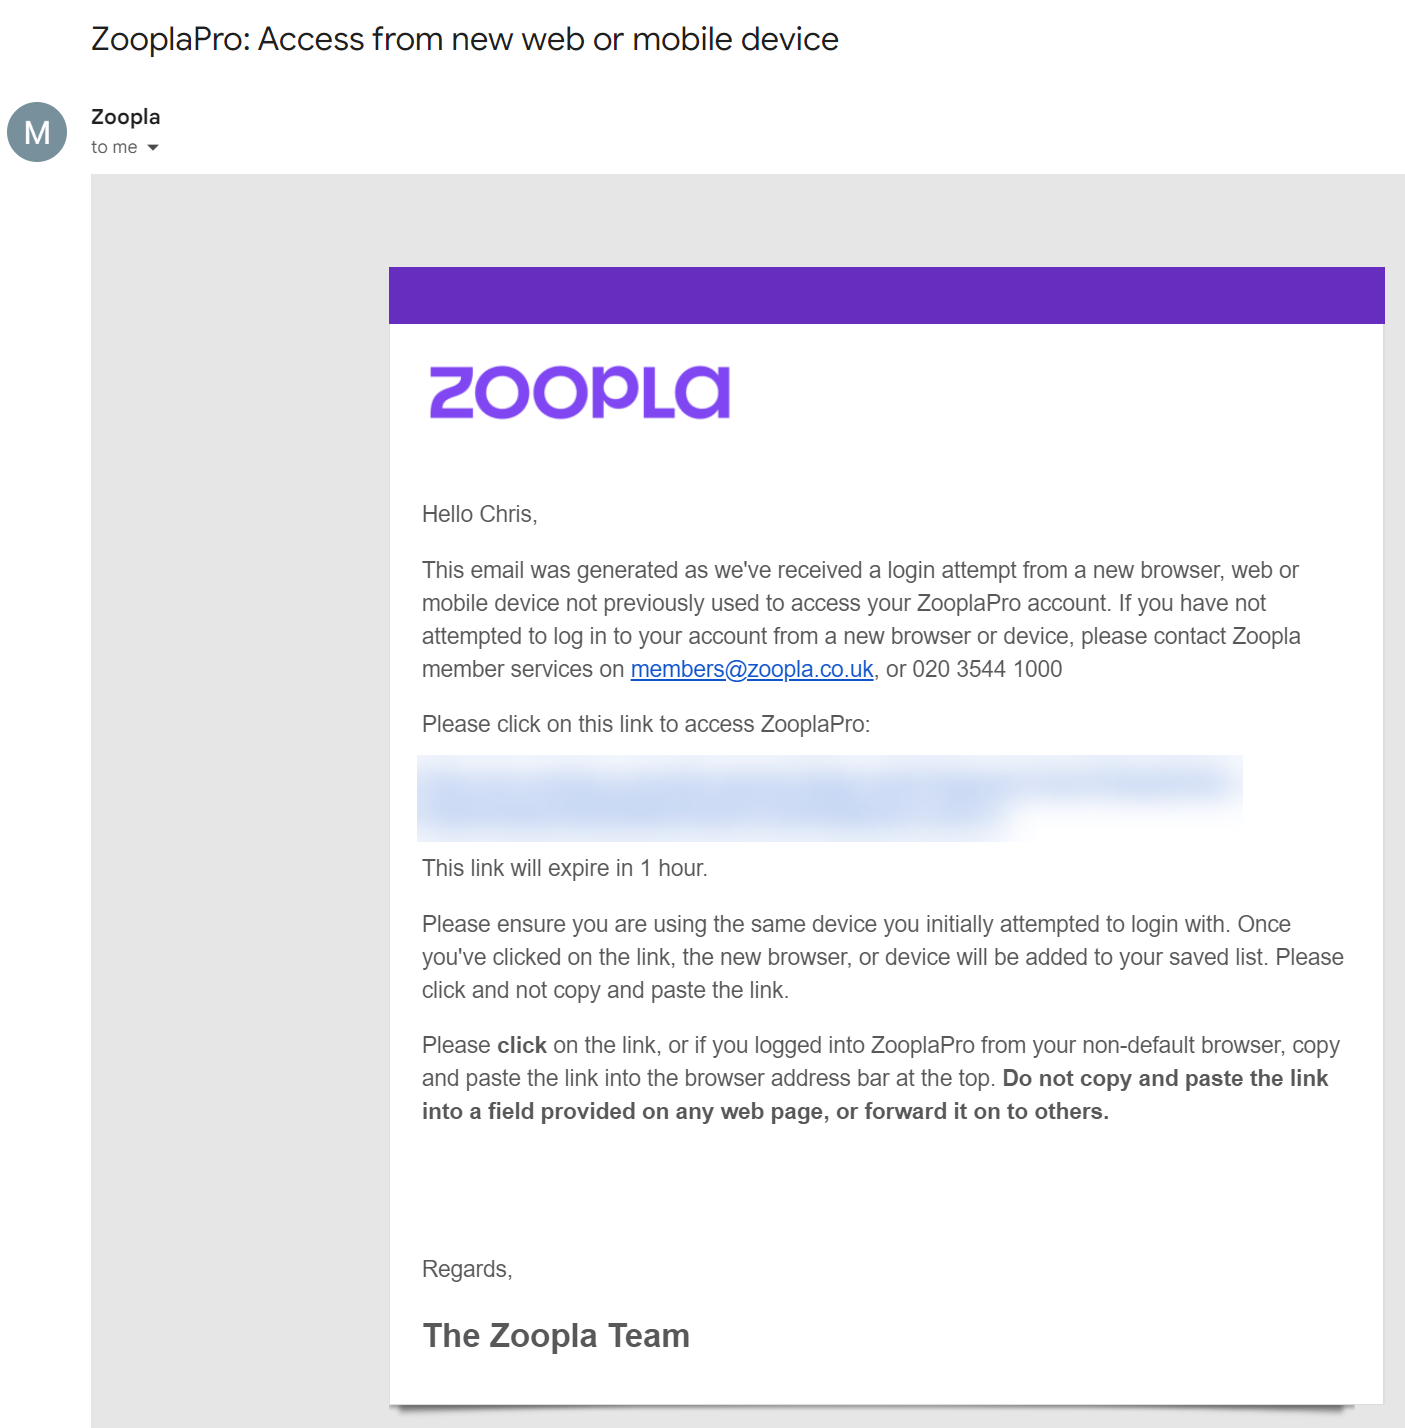Click the phone number 020 3544 1000
The width and height of the screenshot is (1405, 1428).
[987, 669]
